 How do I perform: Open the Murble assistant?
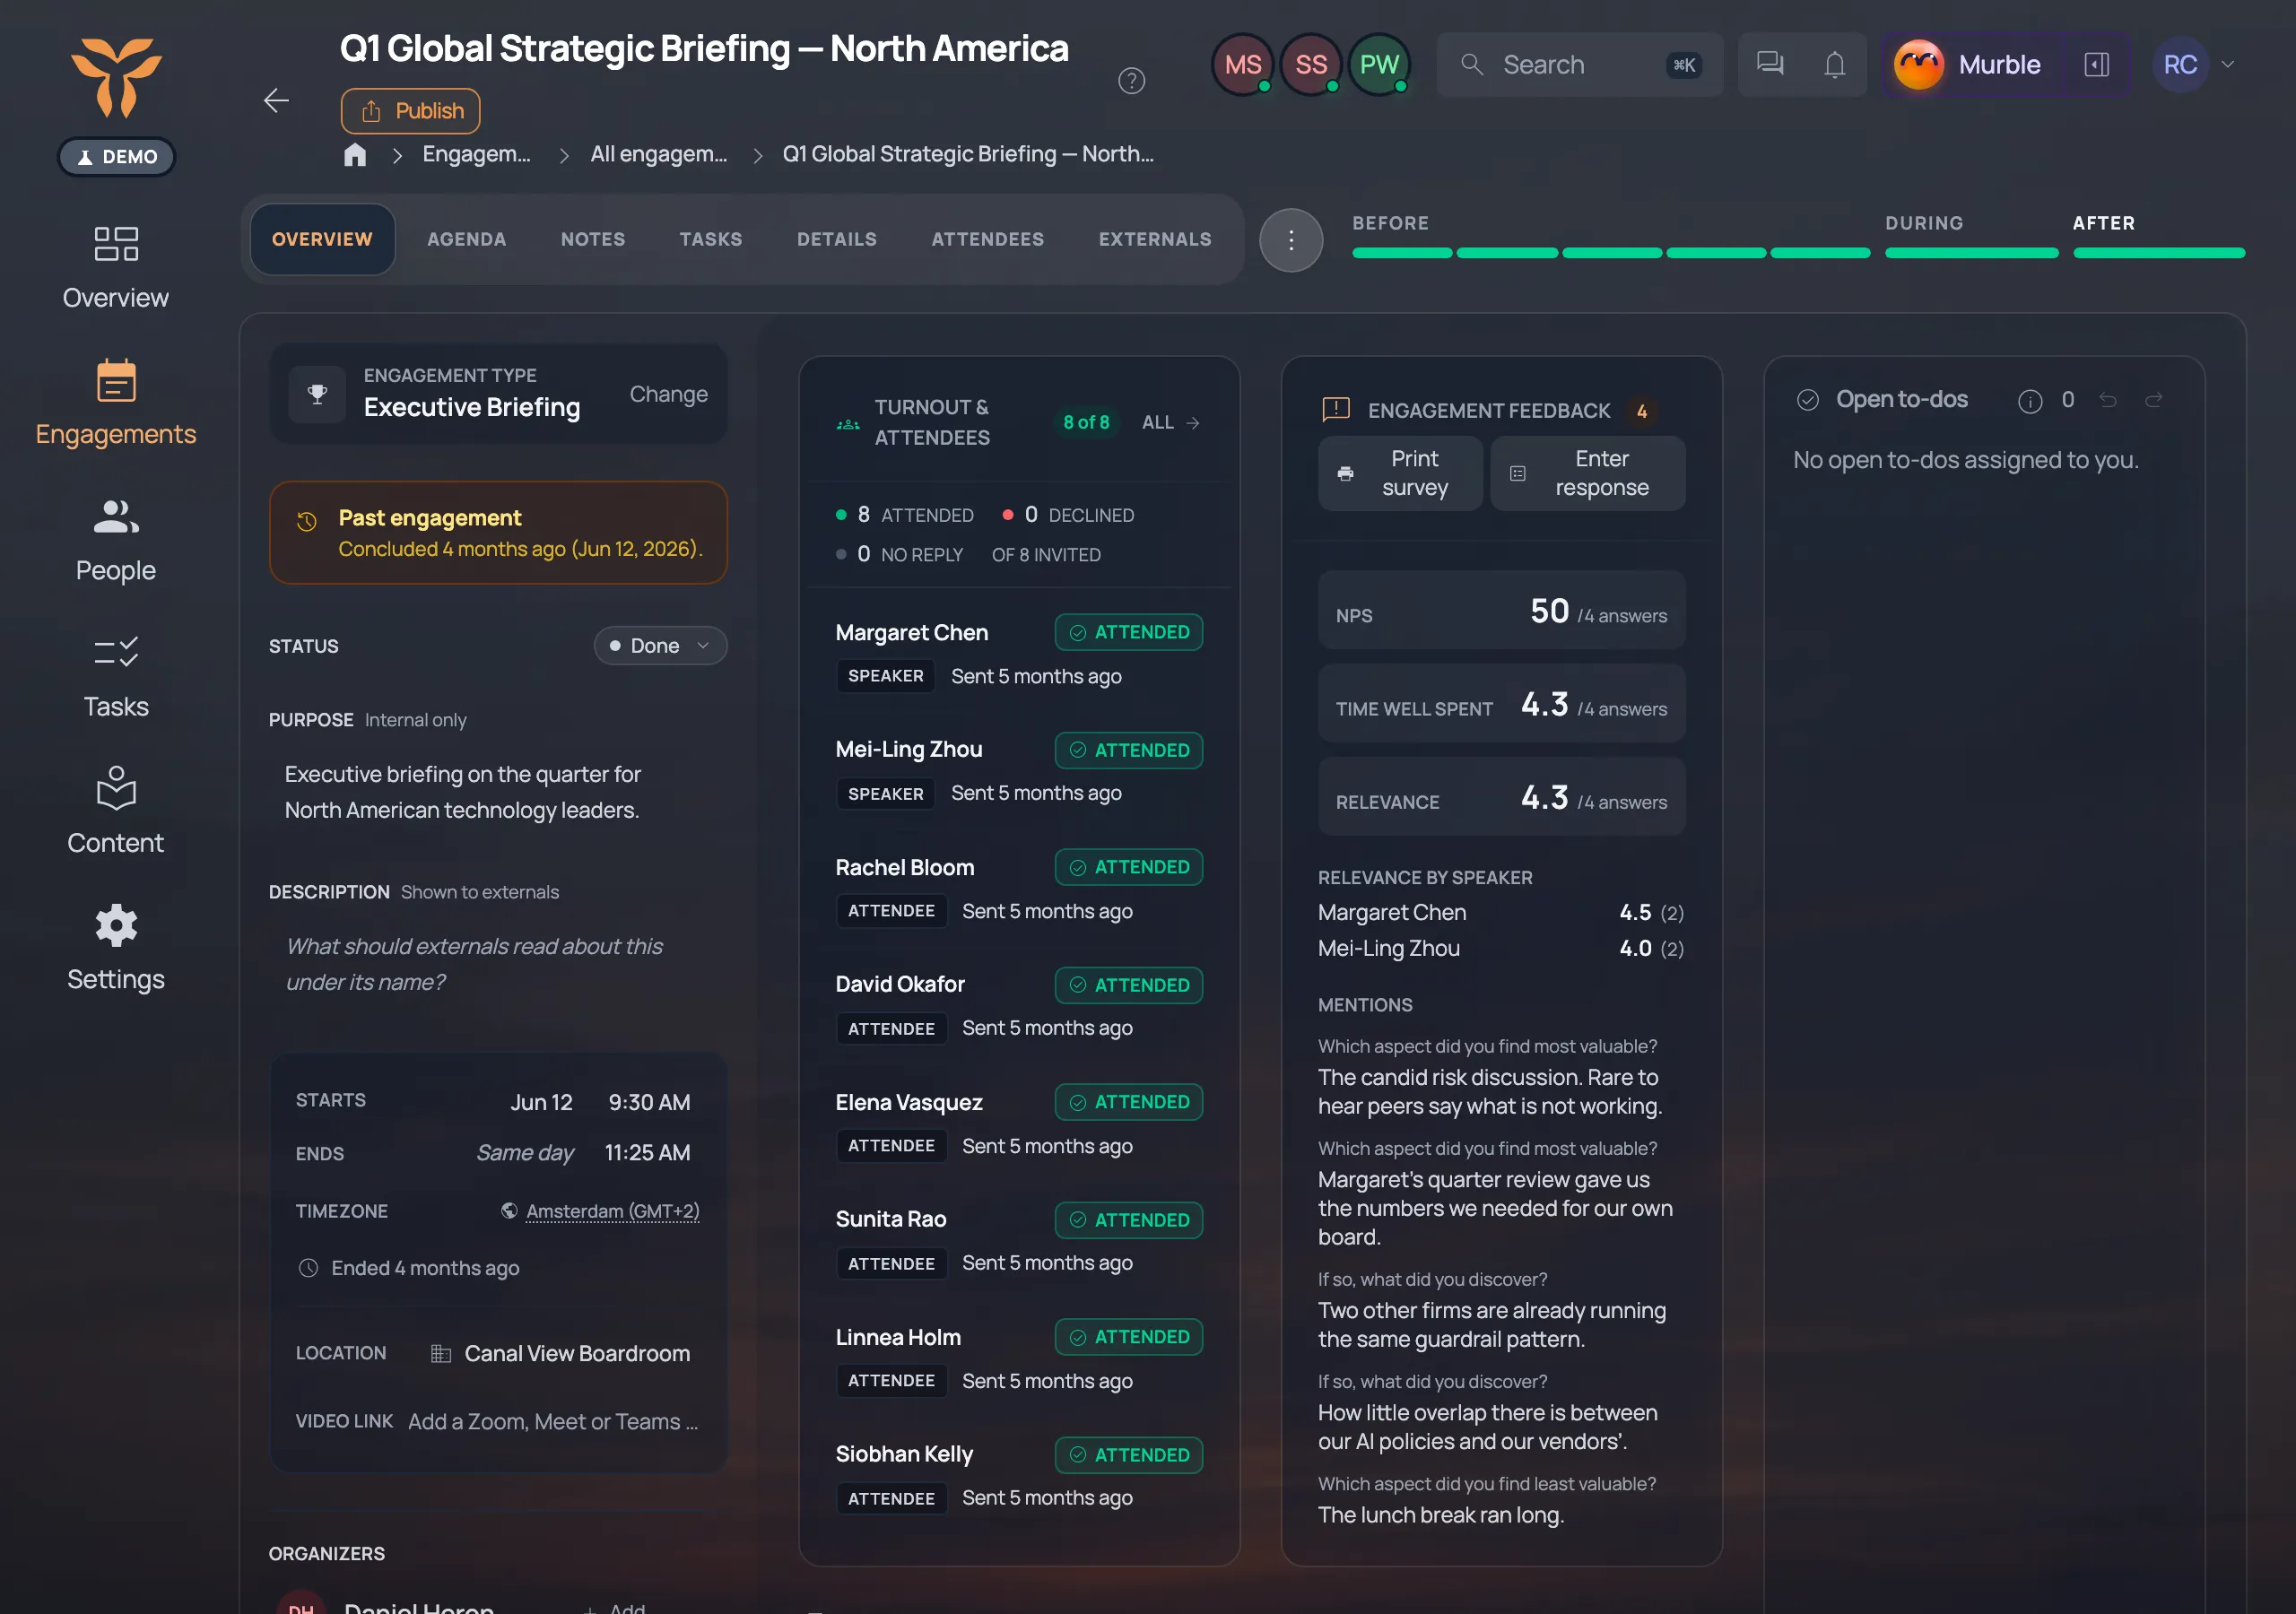1968,65
